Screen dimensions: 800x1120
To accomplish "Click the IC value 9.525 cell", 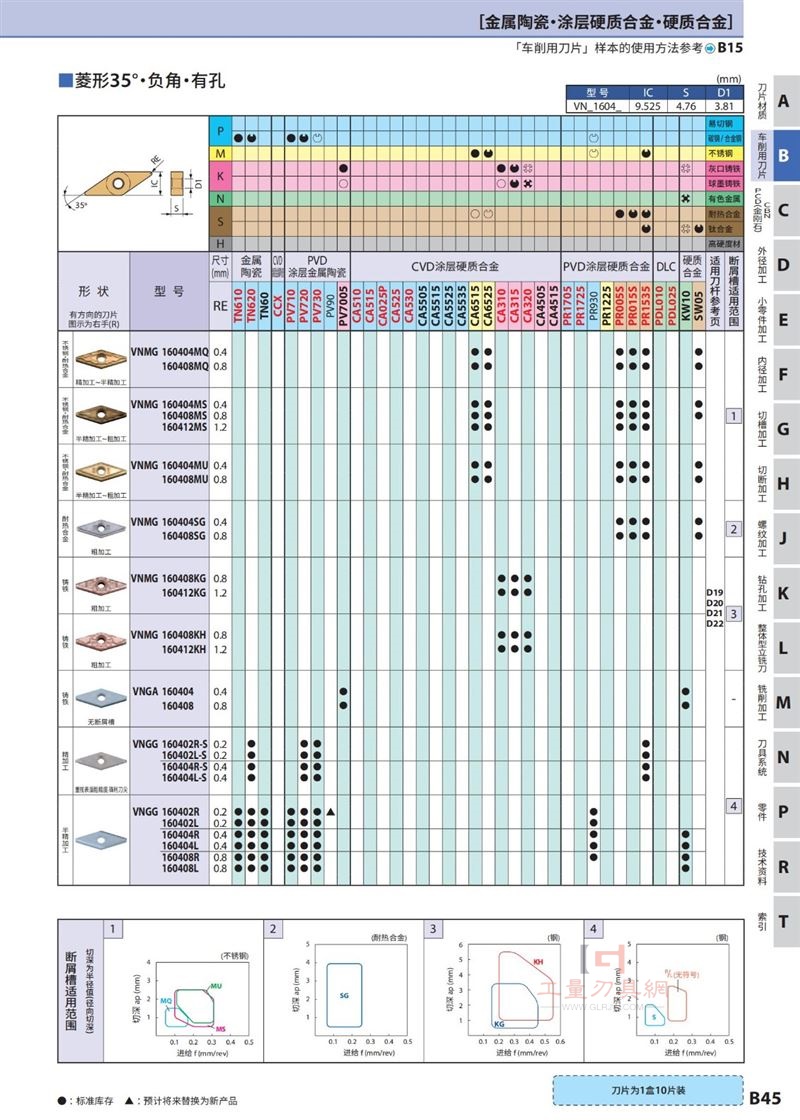I will [647, 106].
